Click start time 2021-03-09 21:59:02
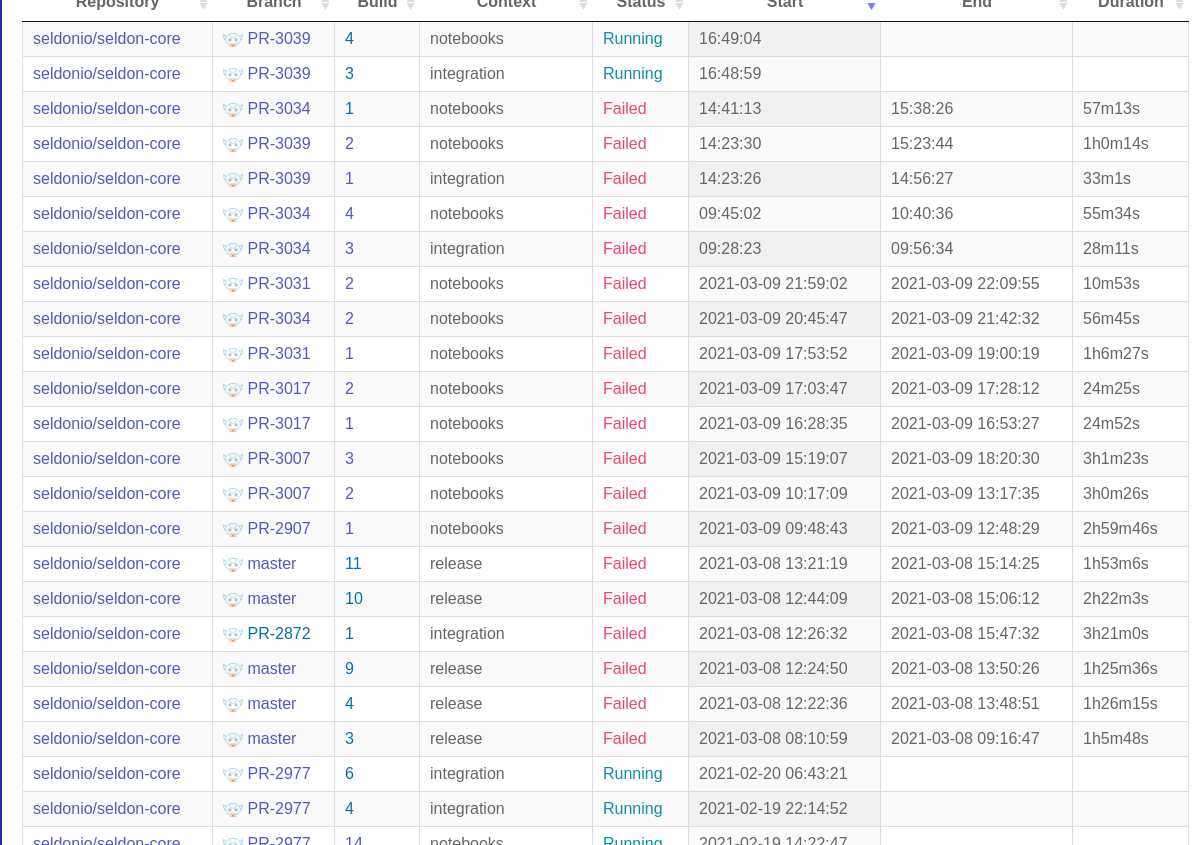1197x845 pixels. pos(773,283)
